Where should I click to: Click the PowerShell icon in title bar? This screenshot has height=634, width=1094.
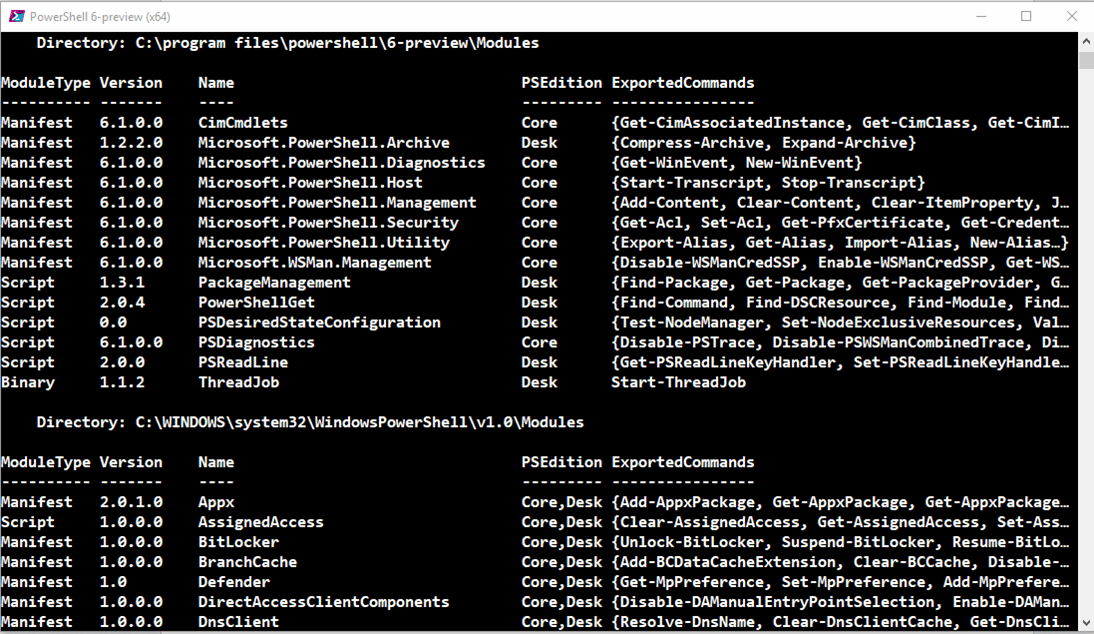[16, 16]
